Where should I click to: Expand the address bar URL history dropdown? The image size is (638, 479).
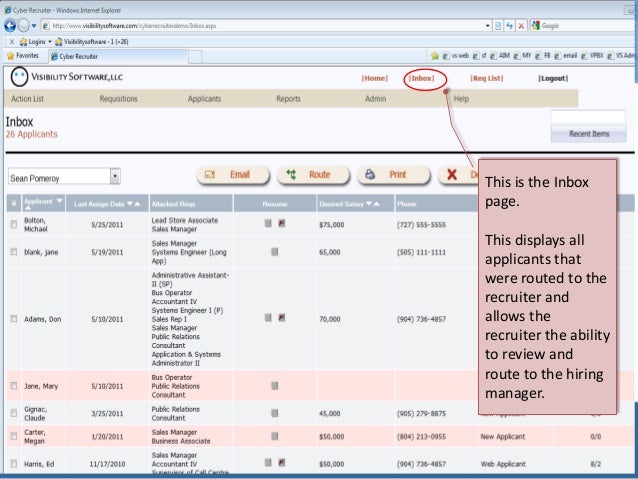coord(487,26)
